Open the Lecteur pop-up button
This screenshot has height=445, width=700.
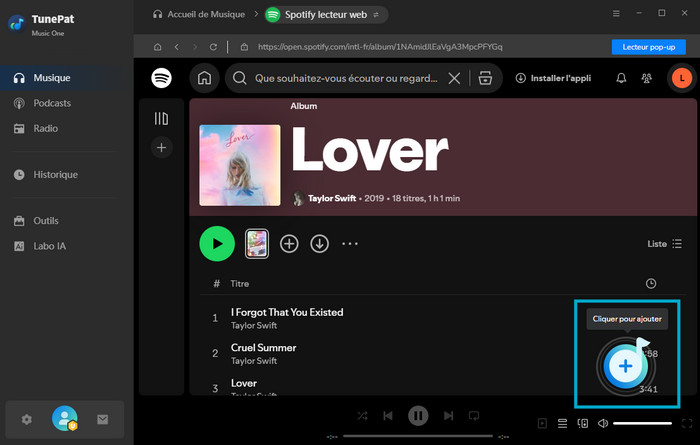point(649,47)
